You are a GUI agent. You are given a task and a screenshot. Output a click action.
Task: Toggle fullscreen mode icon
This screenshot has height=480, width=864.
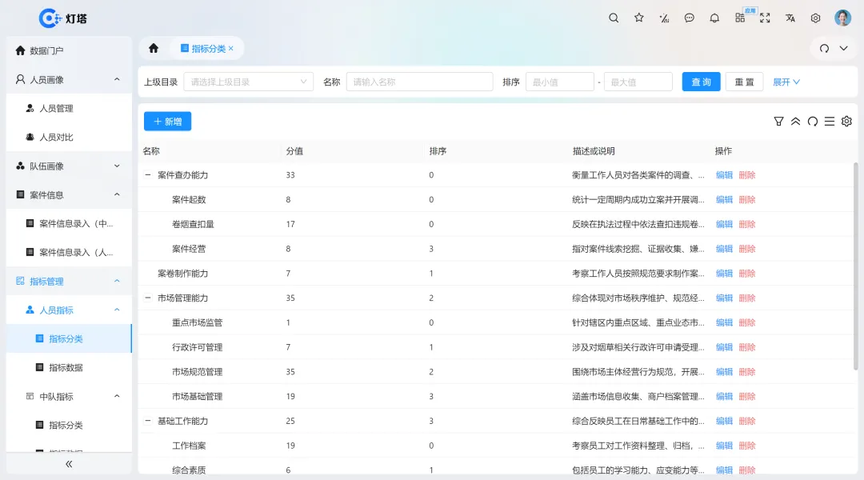(x=765, y=18)
